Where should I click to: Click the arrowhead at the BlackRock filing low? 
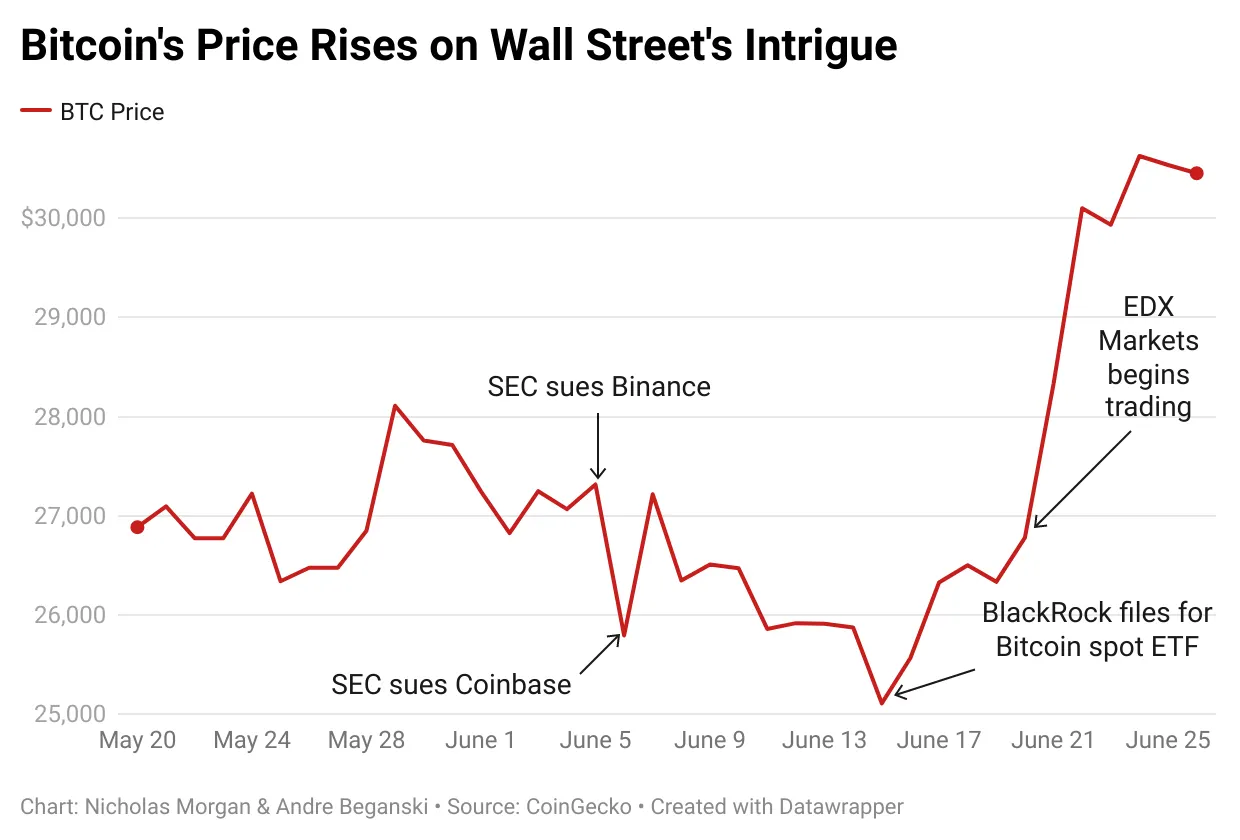tap(900, 691)
